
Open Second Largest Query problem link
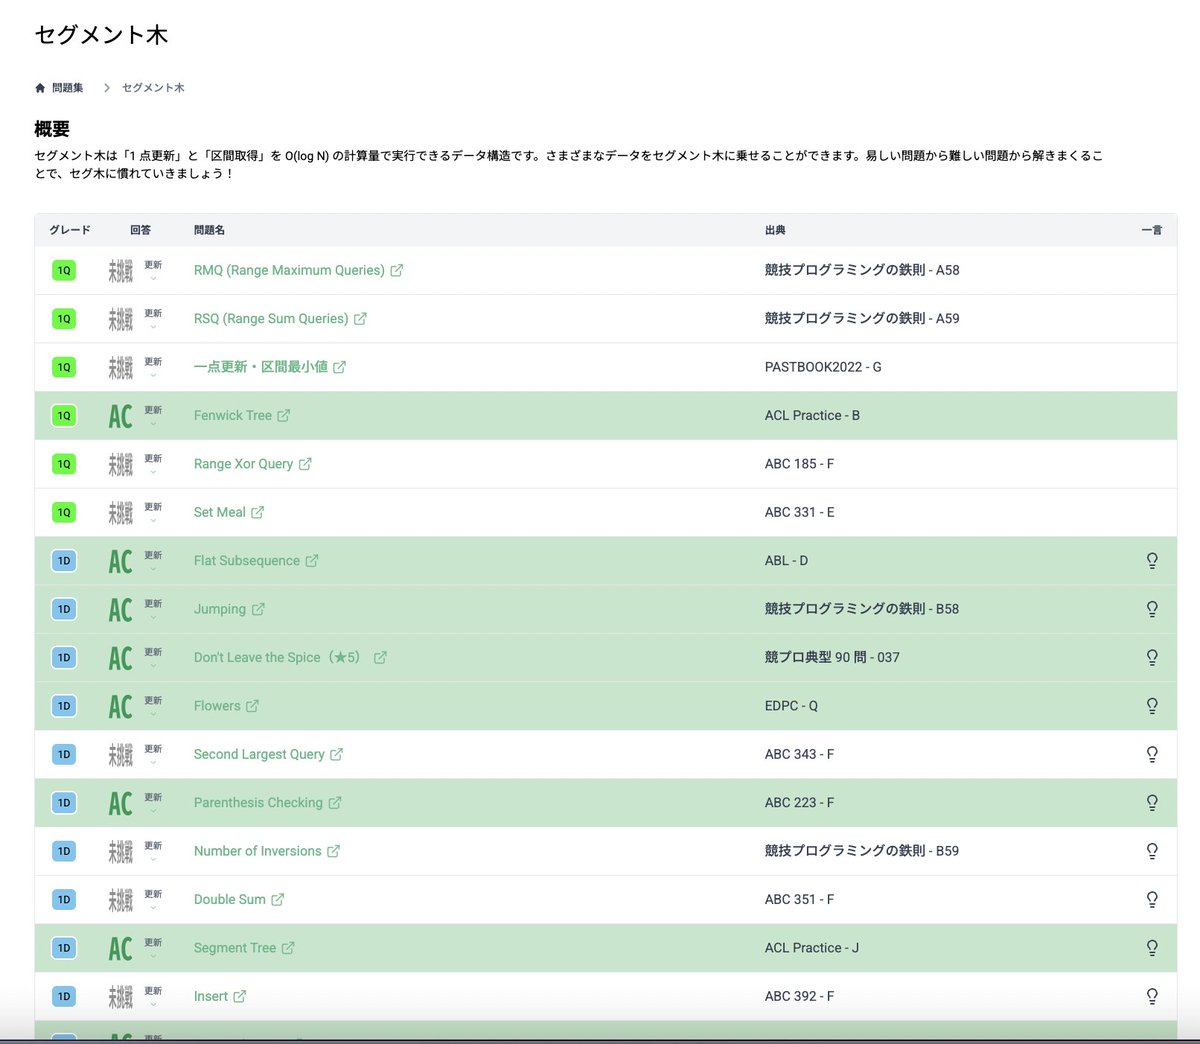tap(259, 754)
